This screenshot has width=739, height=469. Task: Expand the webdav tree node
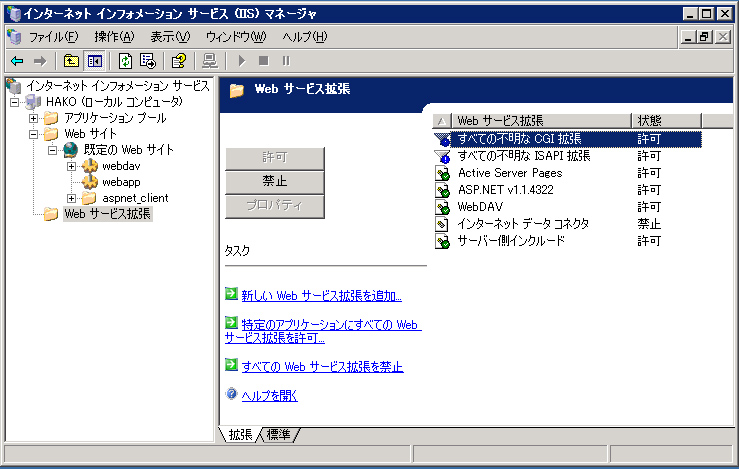71,166
